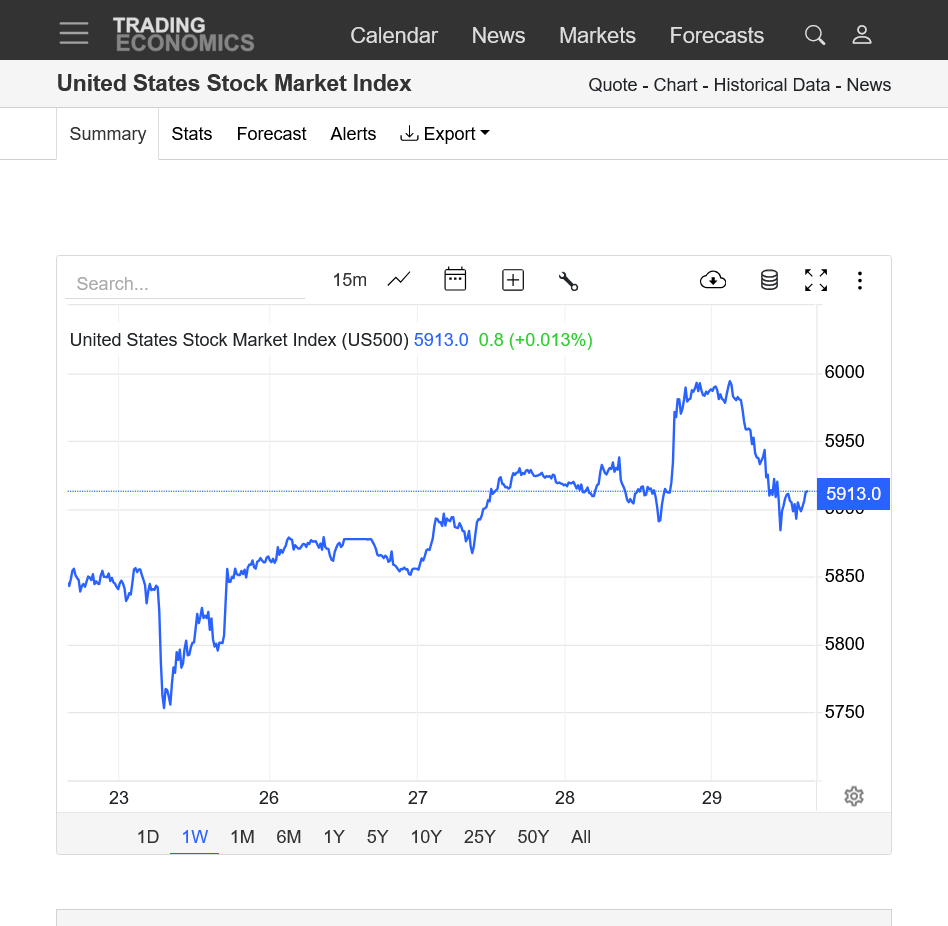Open the three-dot chart options menu
The image size is (948, 926).
pos(859,281)
